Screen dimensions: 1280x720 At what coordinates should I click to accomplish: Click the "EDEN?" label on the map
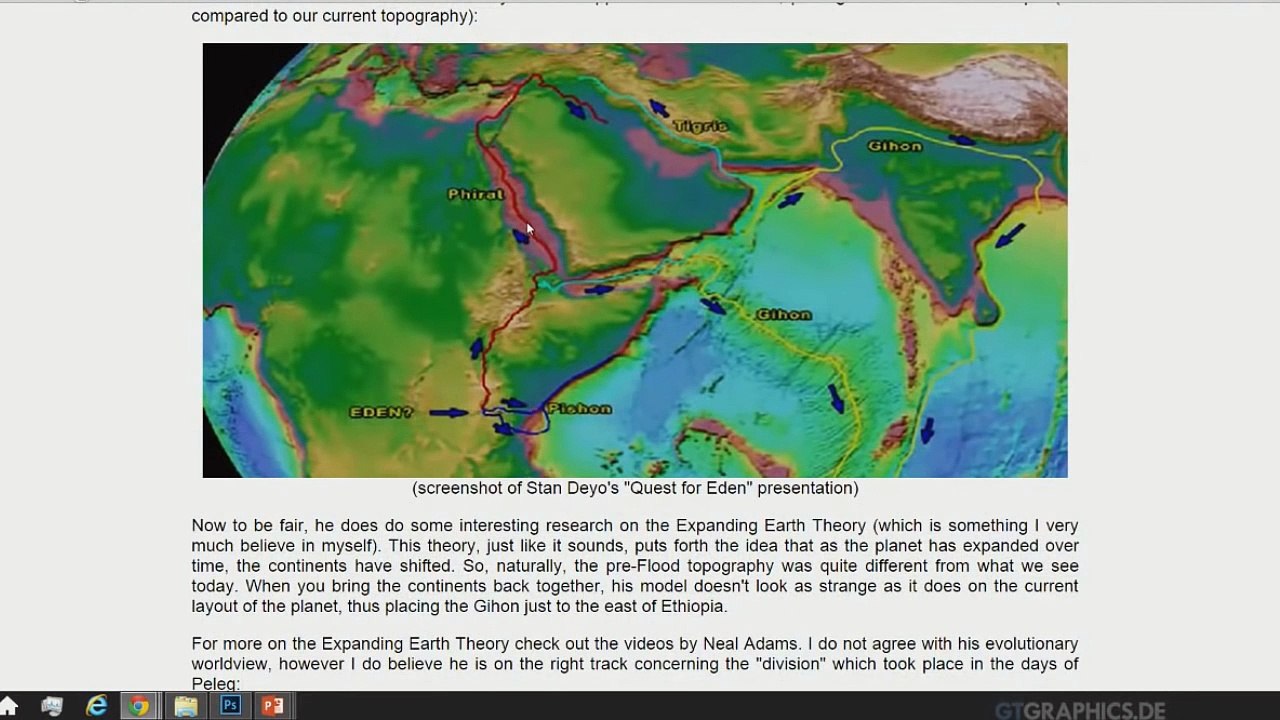[381, 412]
